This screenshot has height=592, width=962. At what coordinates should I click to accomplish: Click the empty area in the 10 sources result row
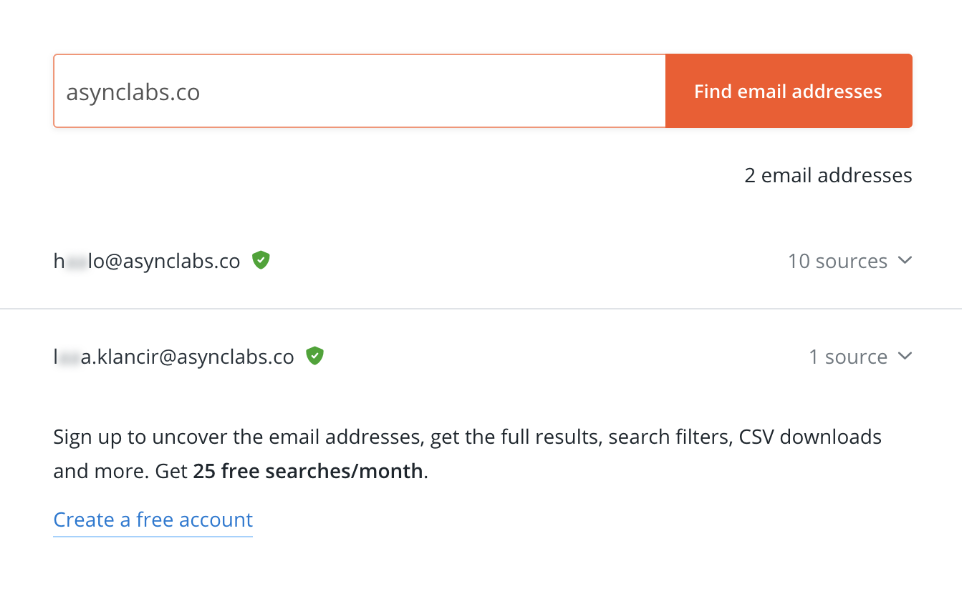click(x=528, y=261)
